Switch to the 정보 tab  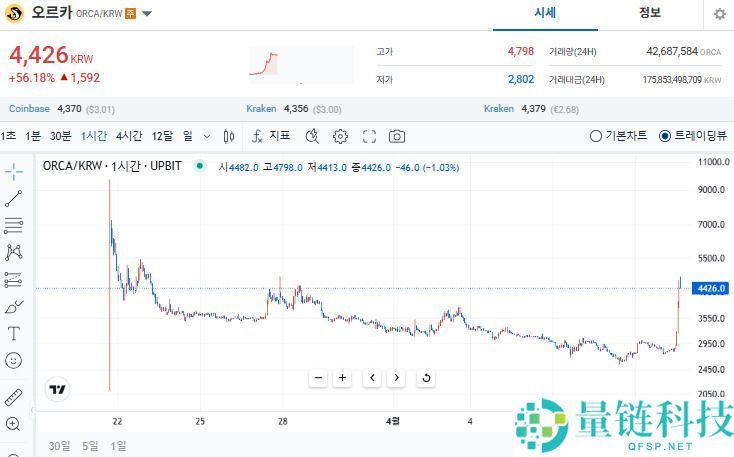[x=650, y=13]
